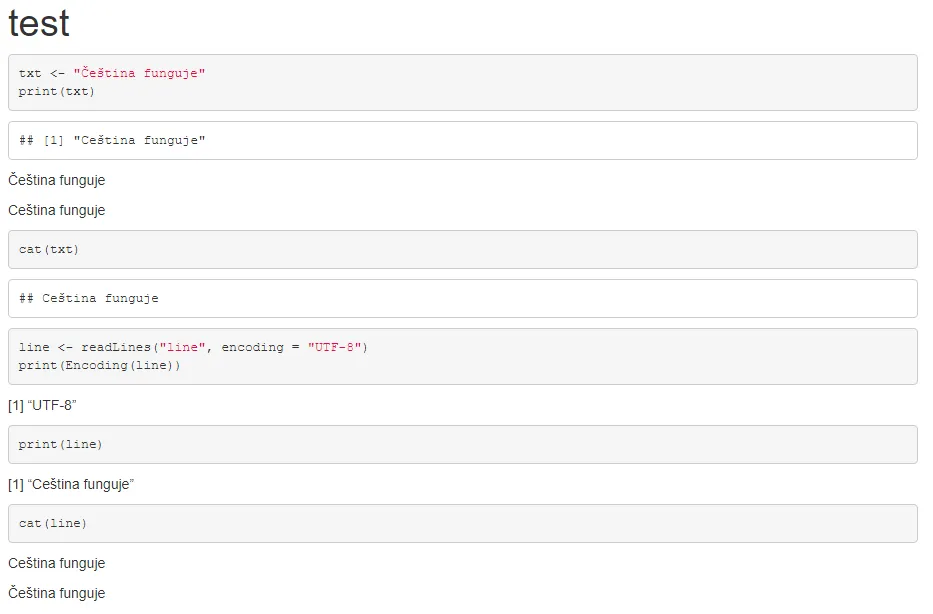Viewport: 933px width, 614px height.
Task: Click the print(txt) code line
Action: [x=56, y=92]
